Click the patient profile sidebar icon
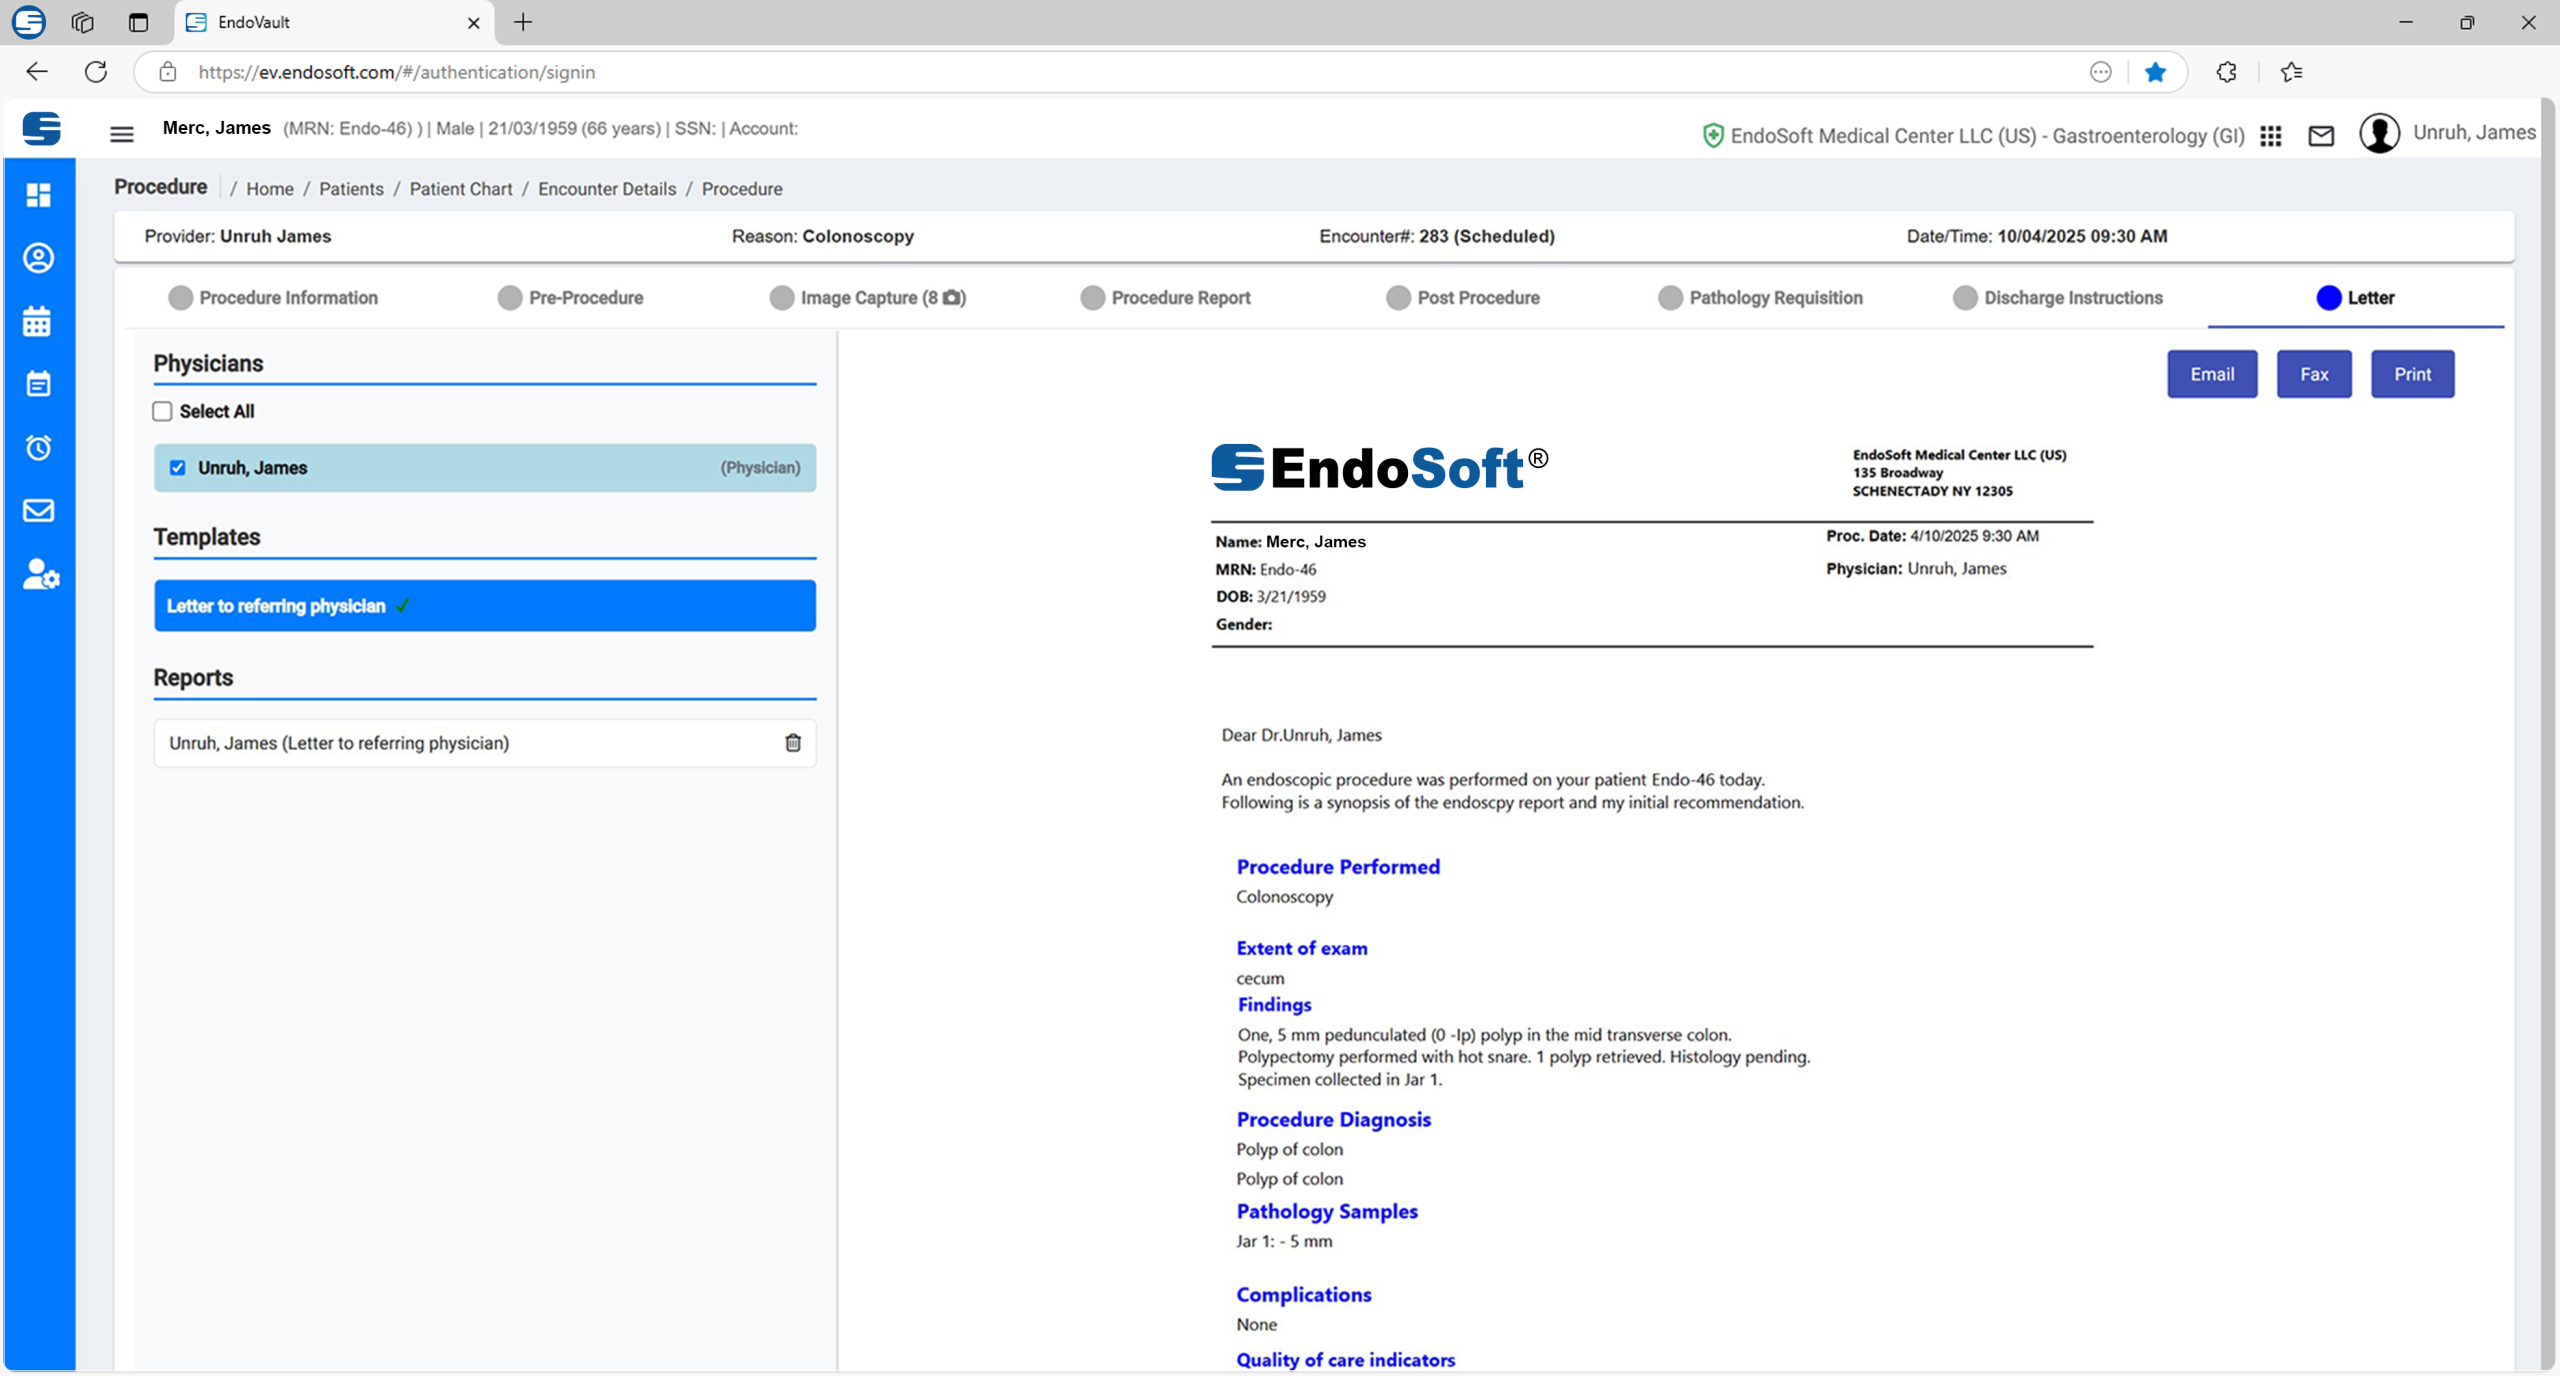2560x1376 pixels. tap(38, 258)
